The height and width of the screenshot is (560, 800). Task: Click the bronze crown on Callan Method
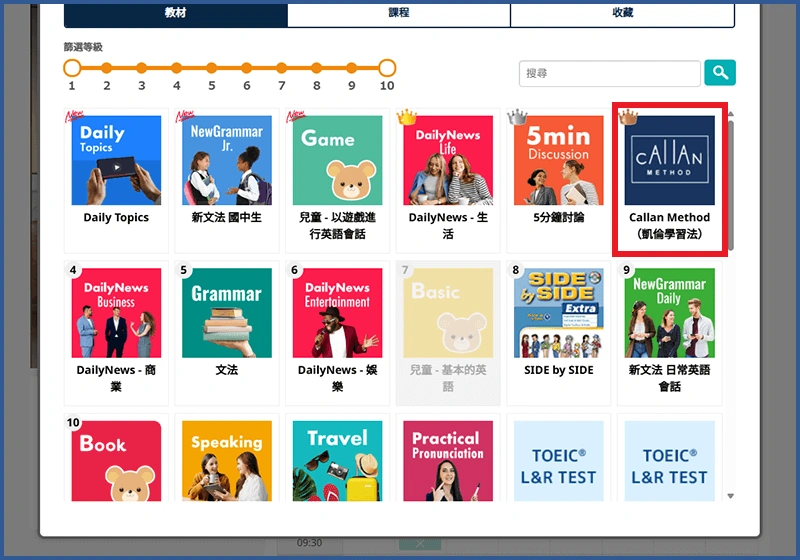628,117
